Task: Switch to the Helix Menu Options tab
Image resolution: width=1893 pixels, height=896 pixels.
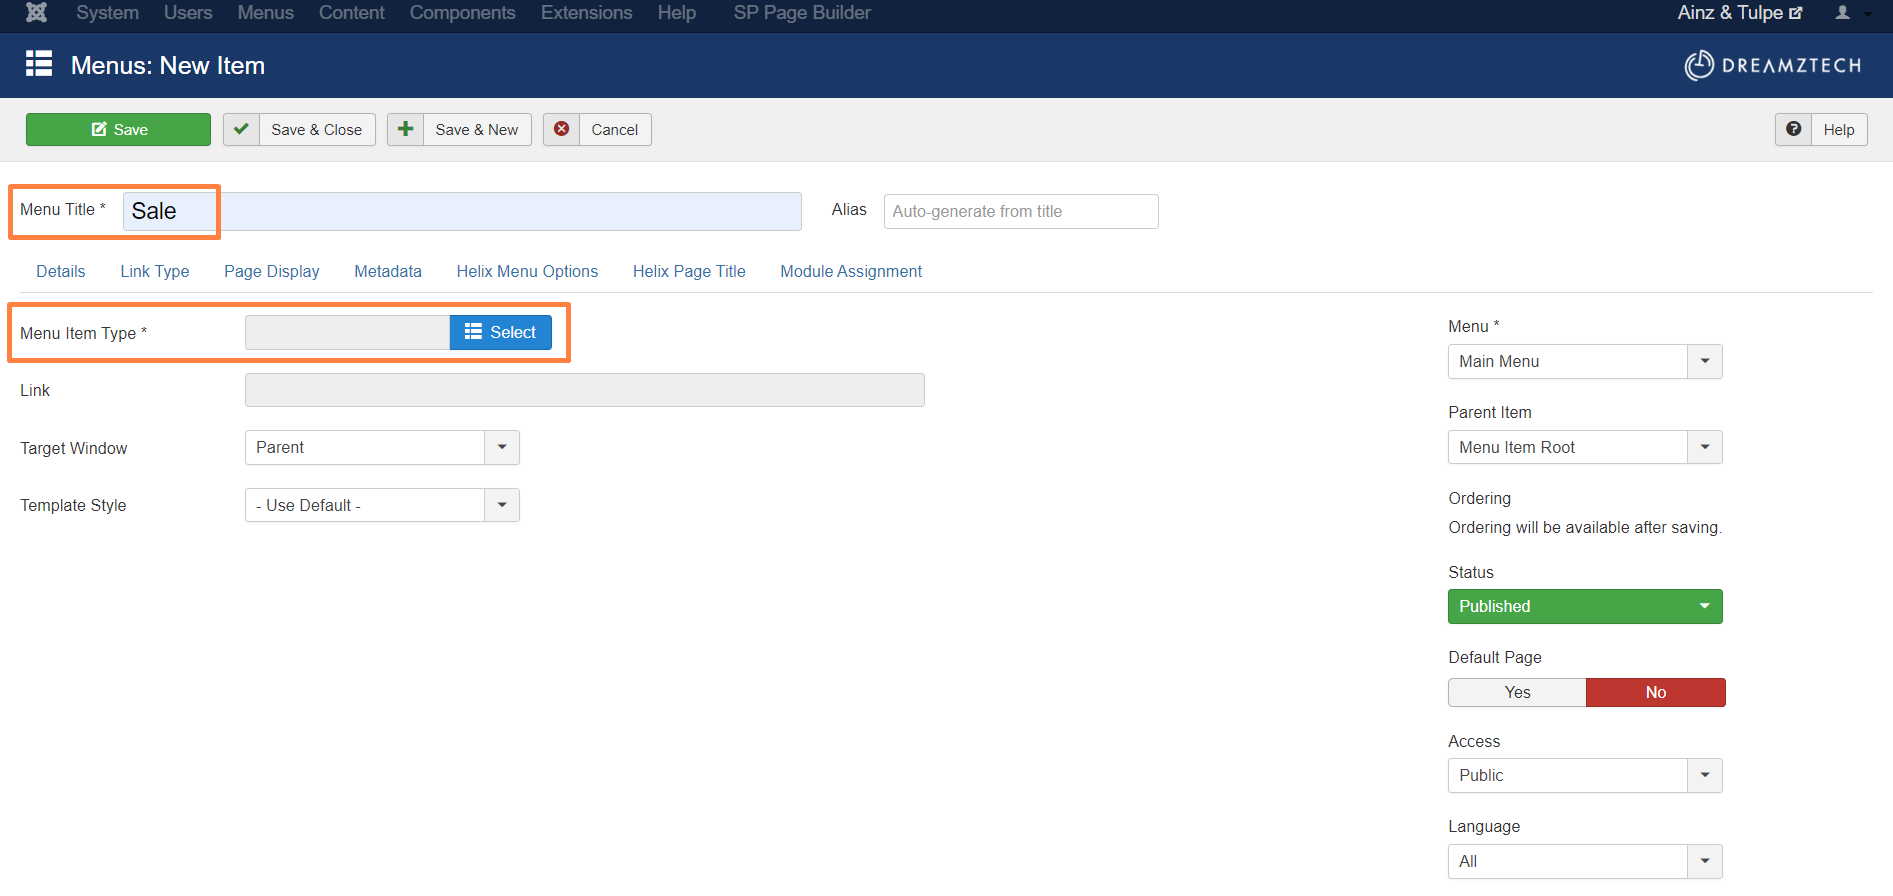Action: tap(527, 271)
